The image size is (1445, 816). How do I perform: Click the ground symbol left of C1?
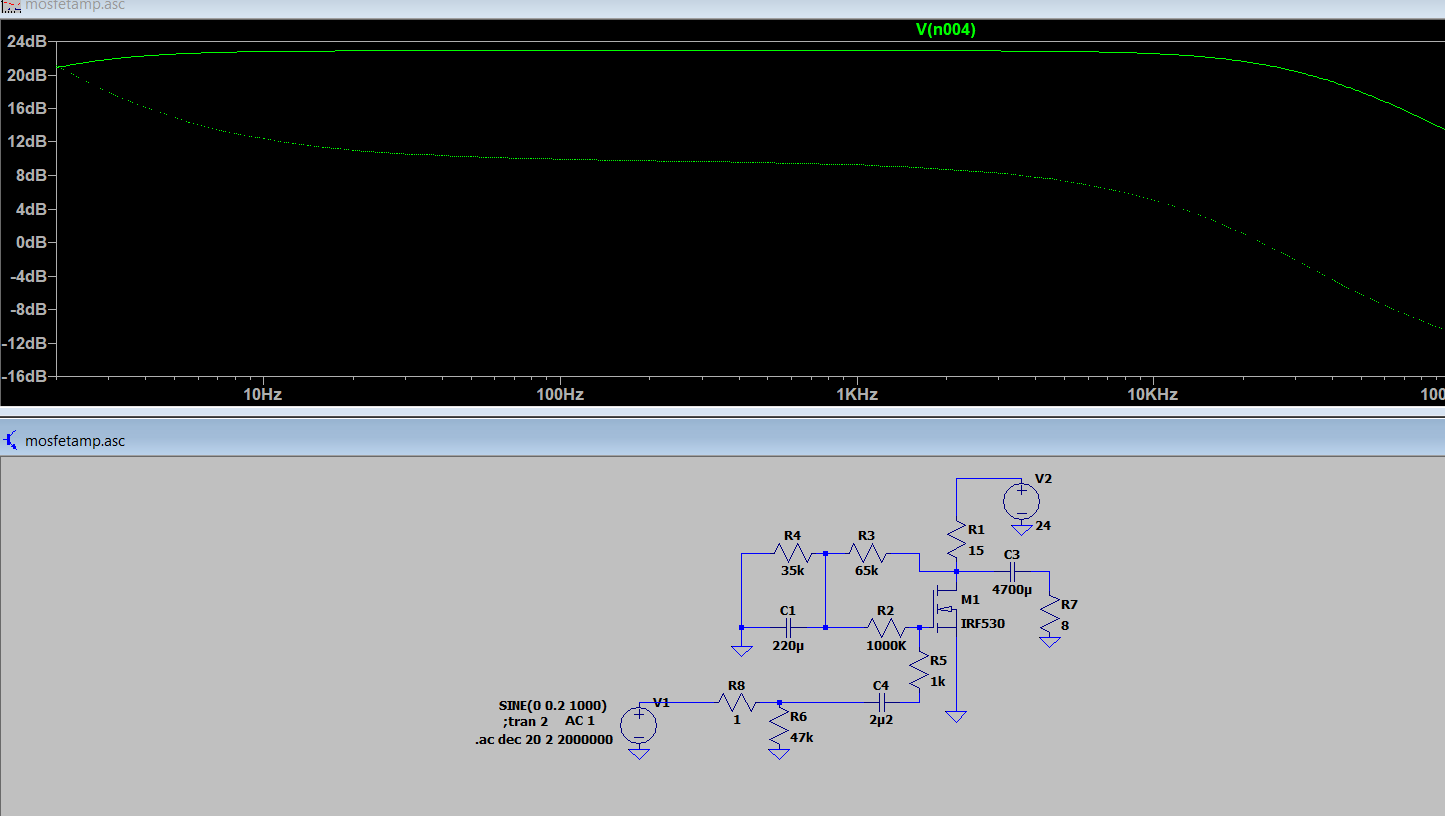741,649
